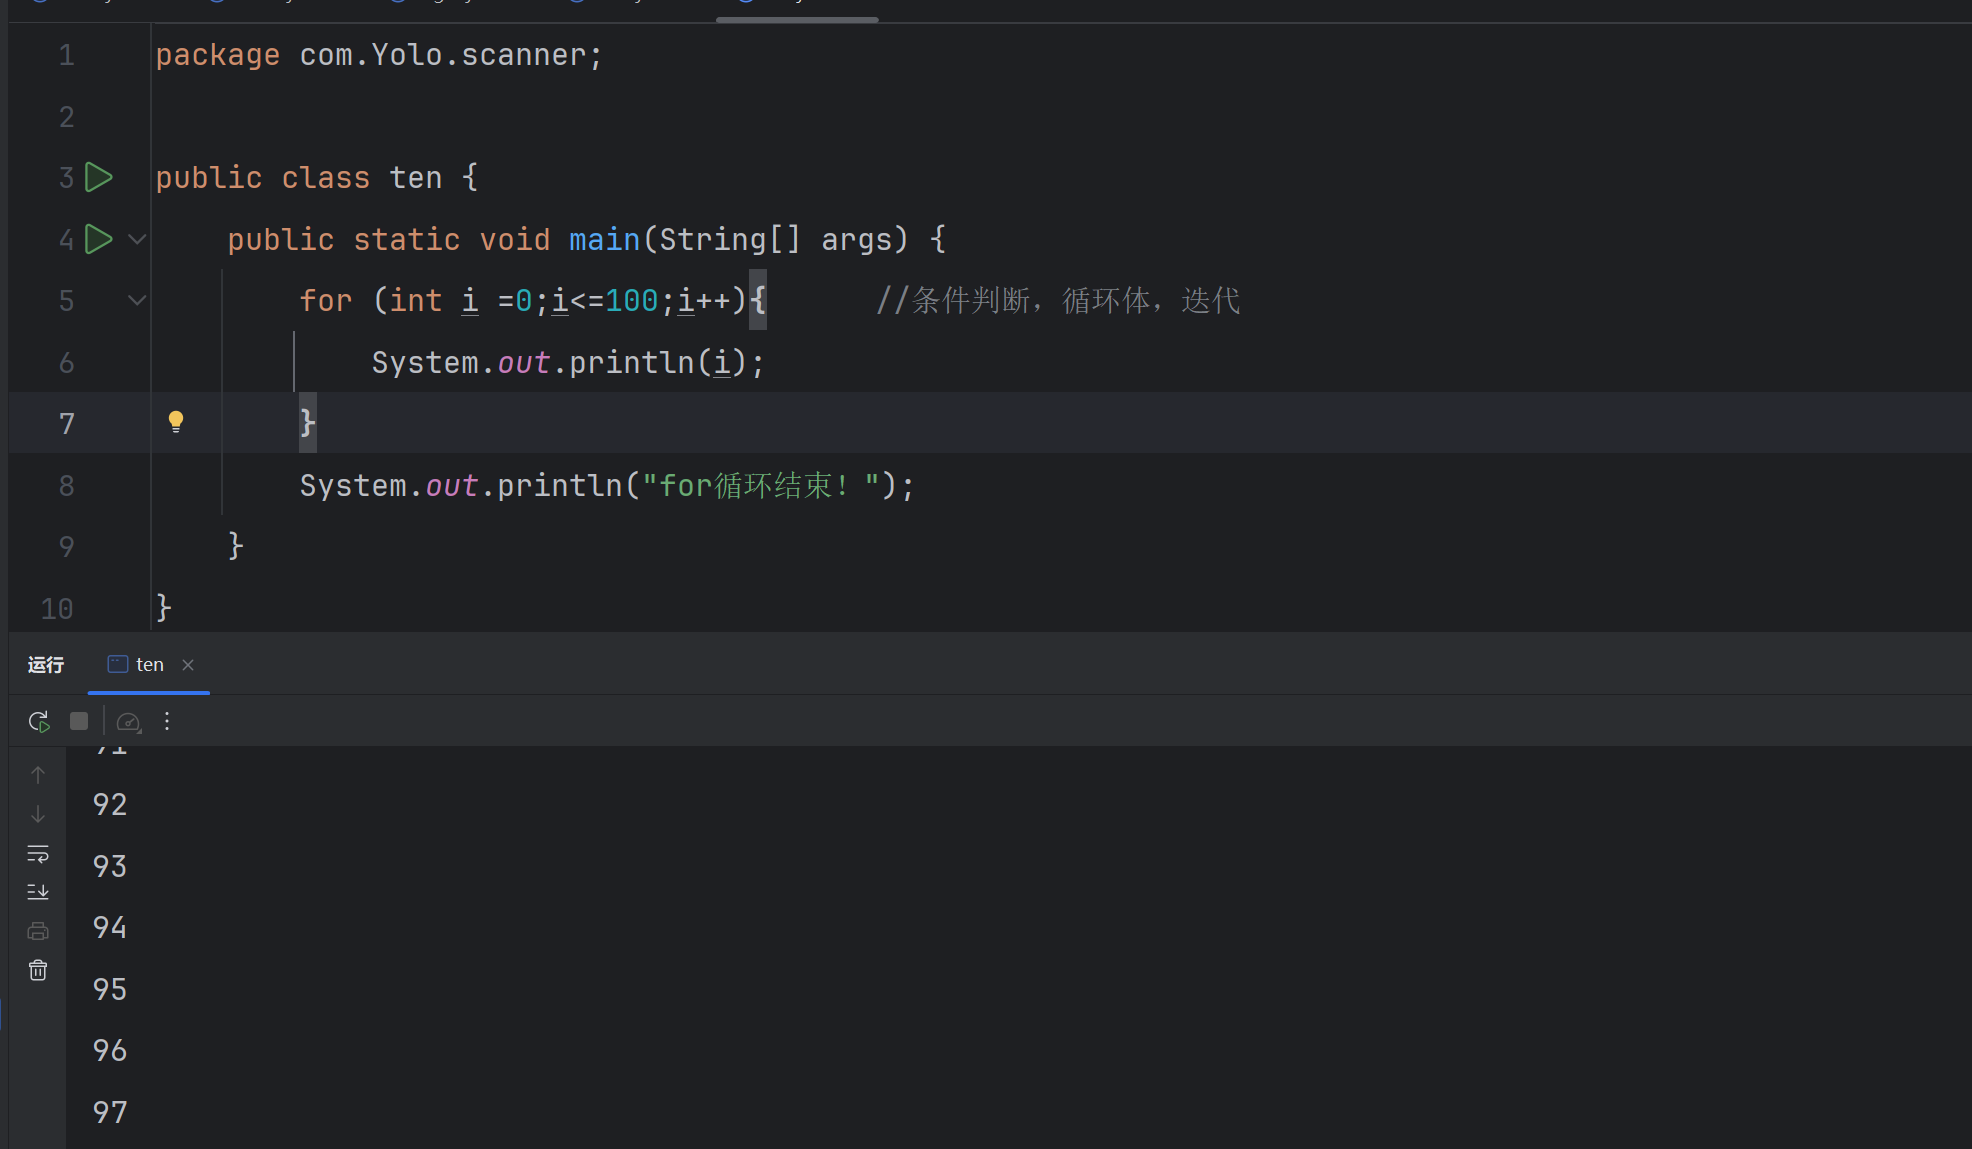Open the Run toolbar more options menu
Image resolution: width=1972 pixels, height=1149 pixels.
point(167,721)
